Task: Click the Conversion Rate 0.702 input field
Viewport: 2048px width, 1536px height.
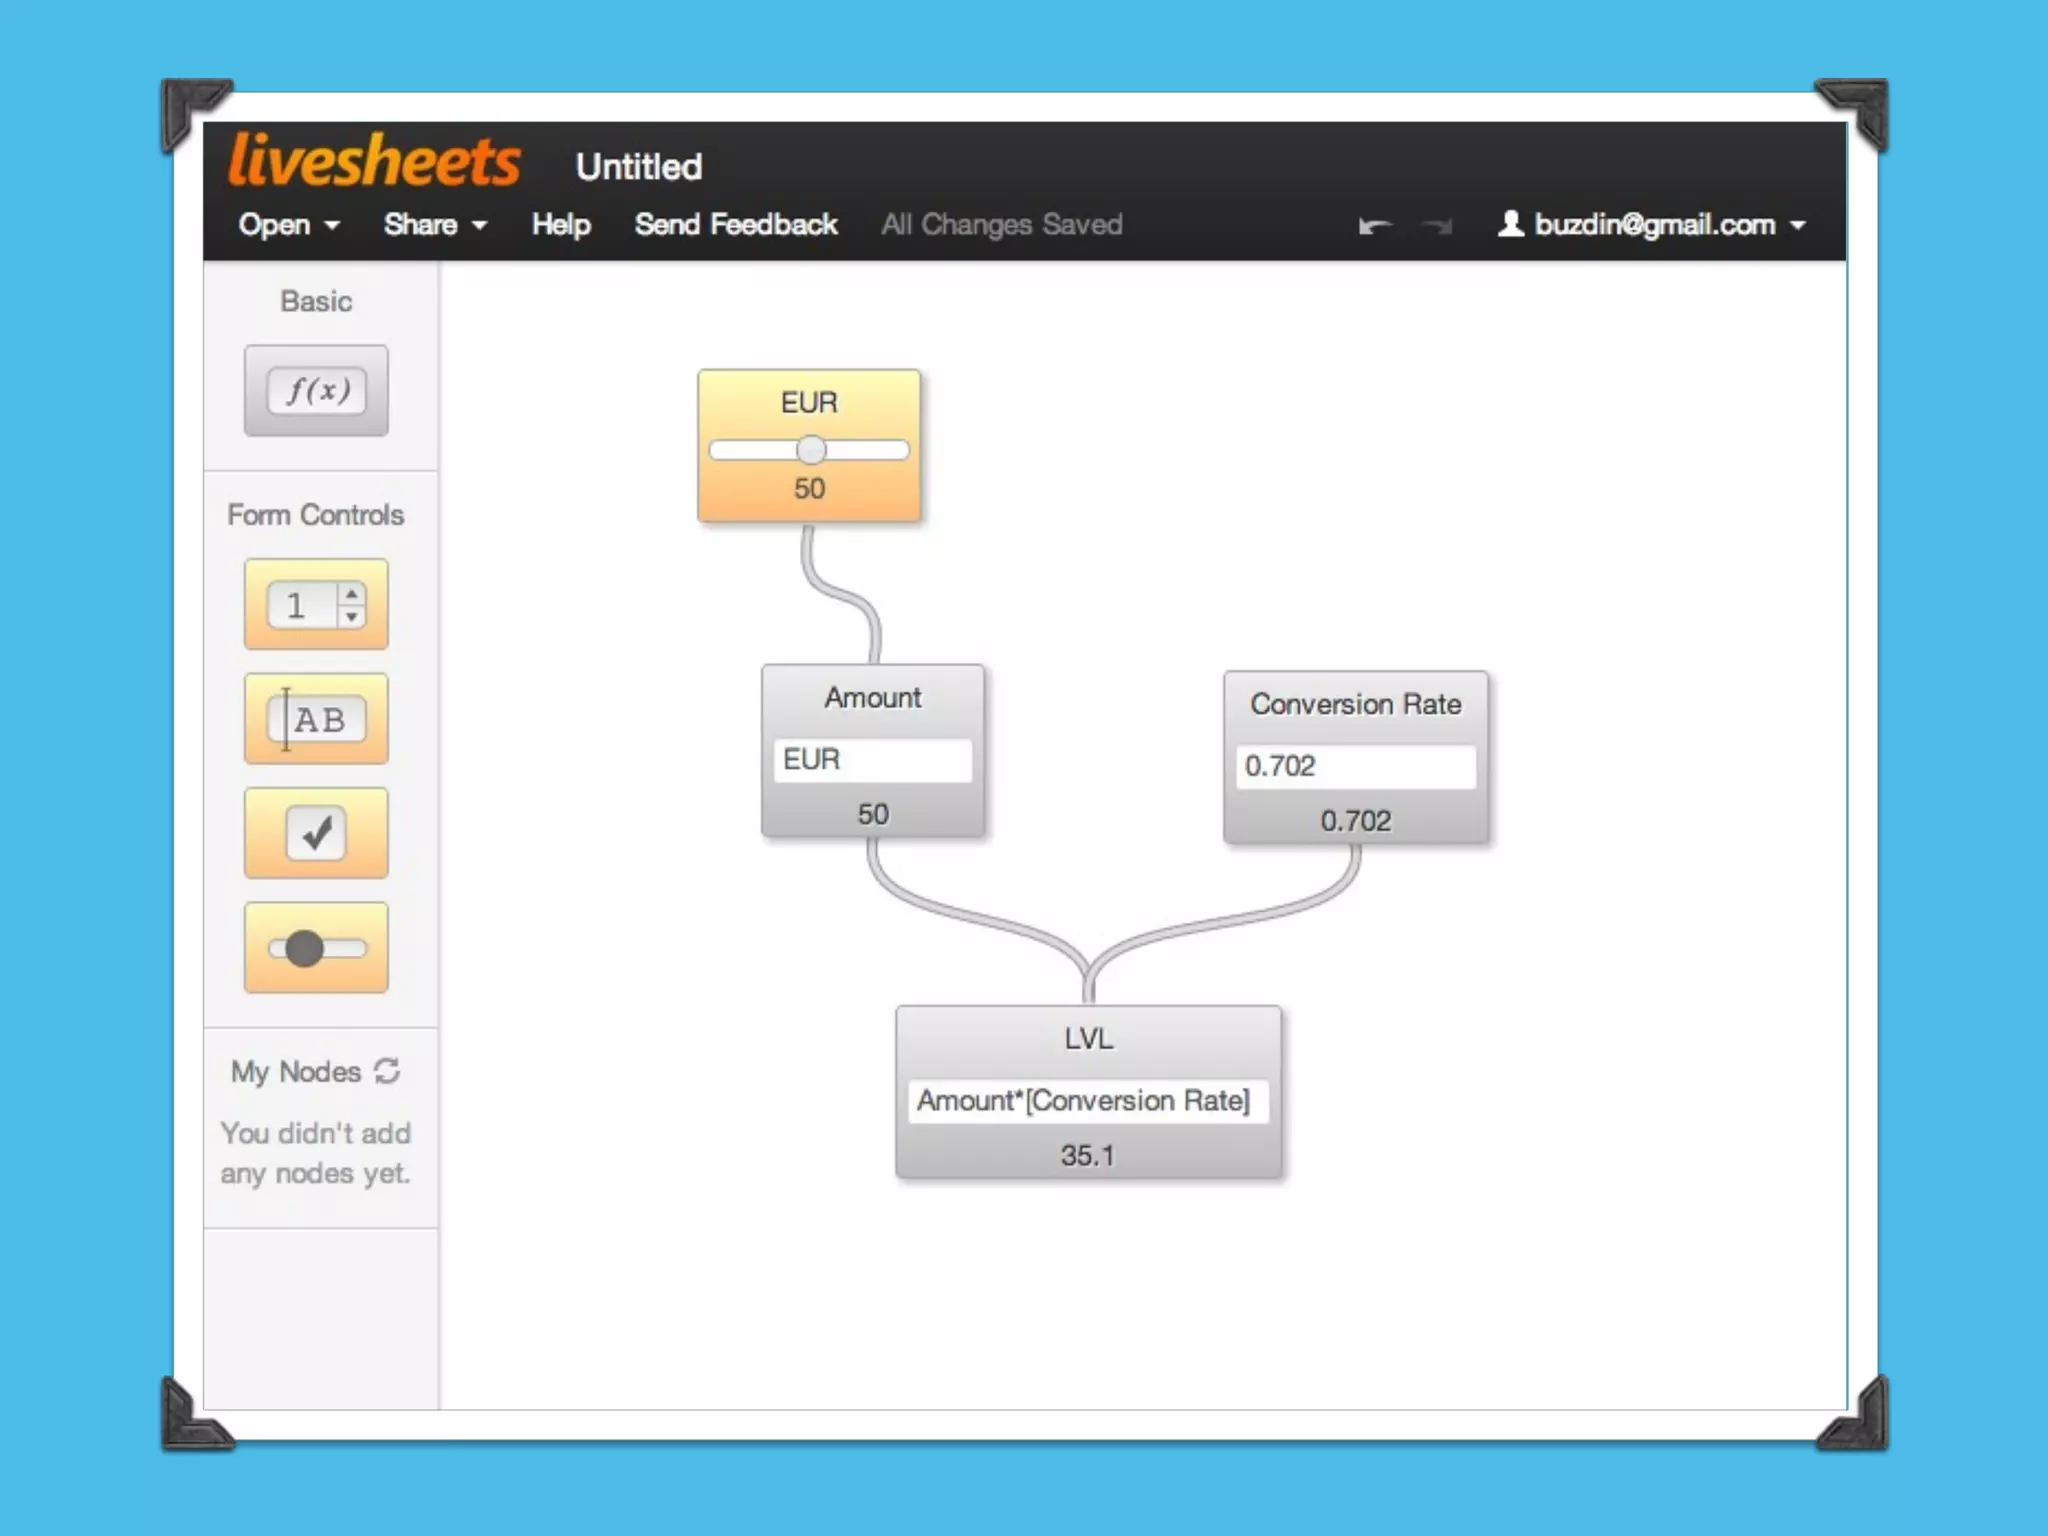Action: click(x=1355, y=766)
